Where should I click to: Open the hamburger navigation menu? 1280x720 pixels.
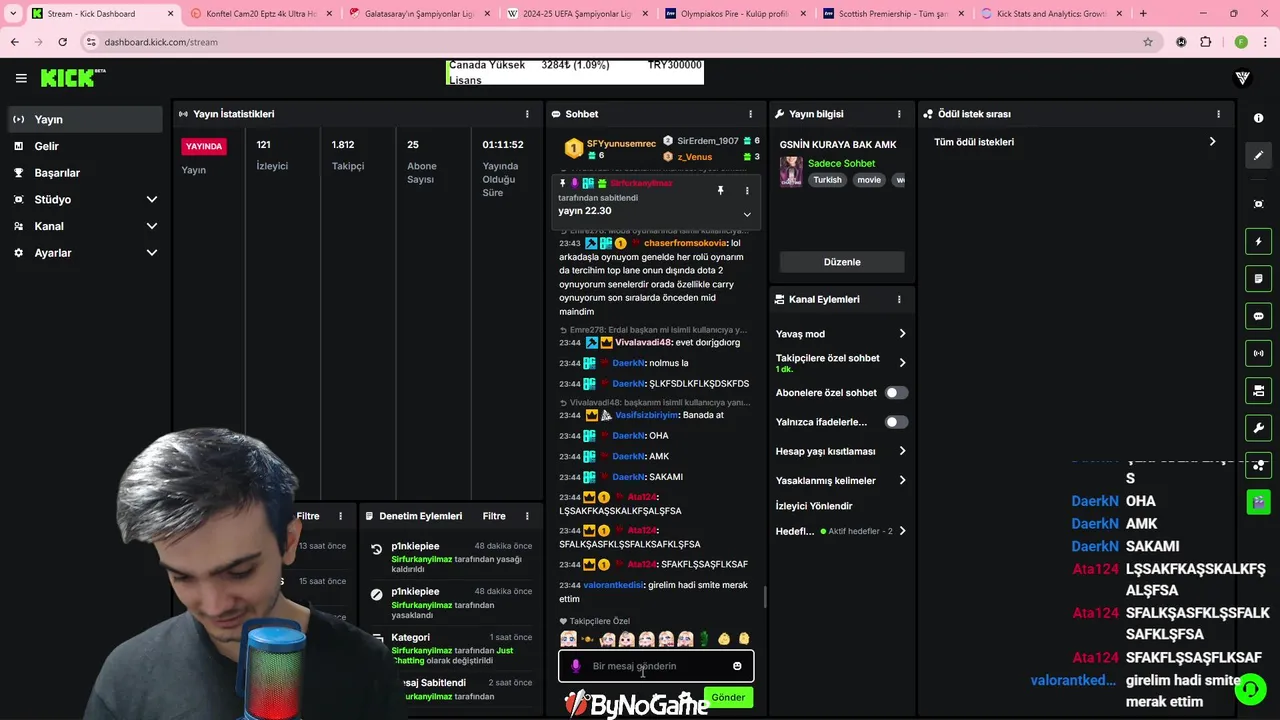[x=21, y=78]
